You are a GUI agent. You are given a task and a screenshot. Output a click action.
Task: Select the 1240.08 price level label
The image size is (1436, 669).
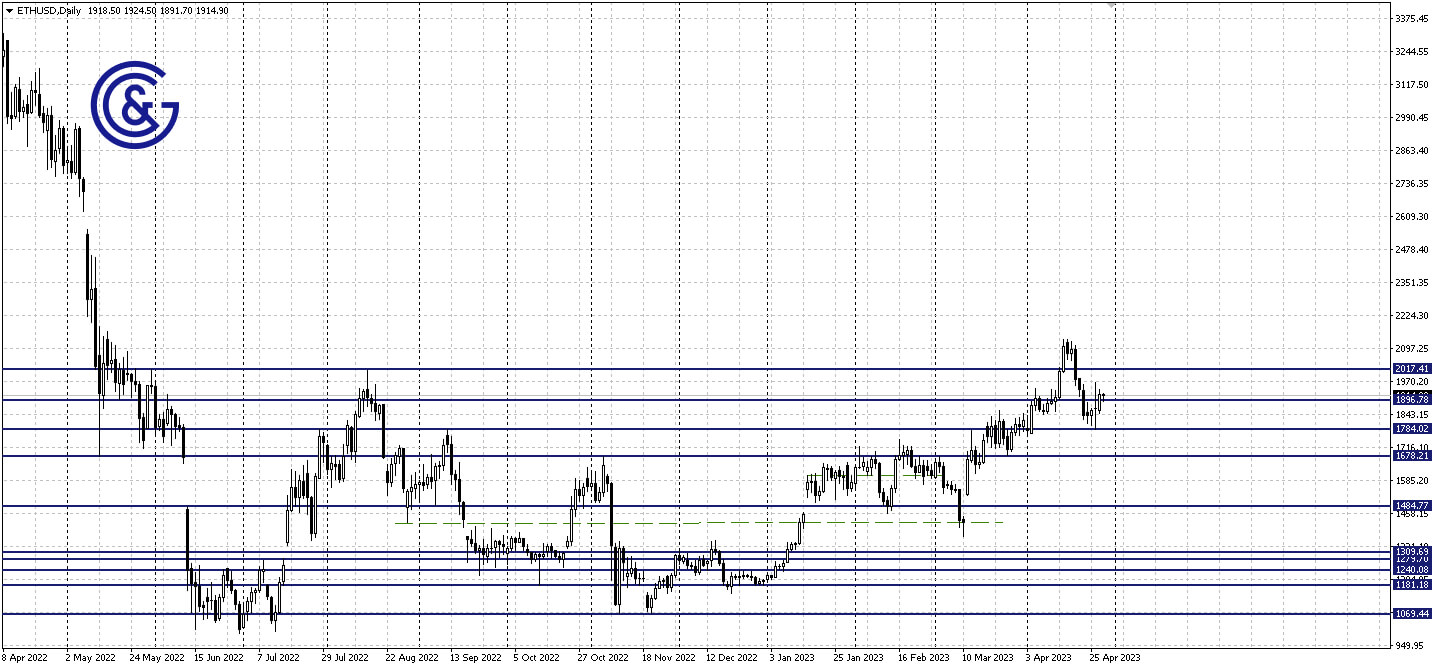click(1413, 569)
